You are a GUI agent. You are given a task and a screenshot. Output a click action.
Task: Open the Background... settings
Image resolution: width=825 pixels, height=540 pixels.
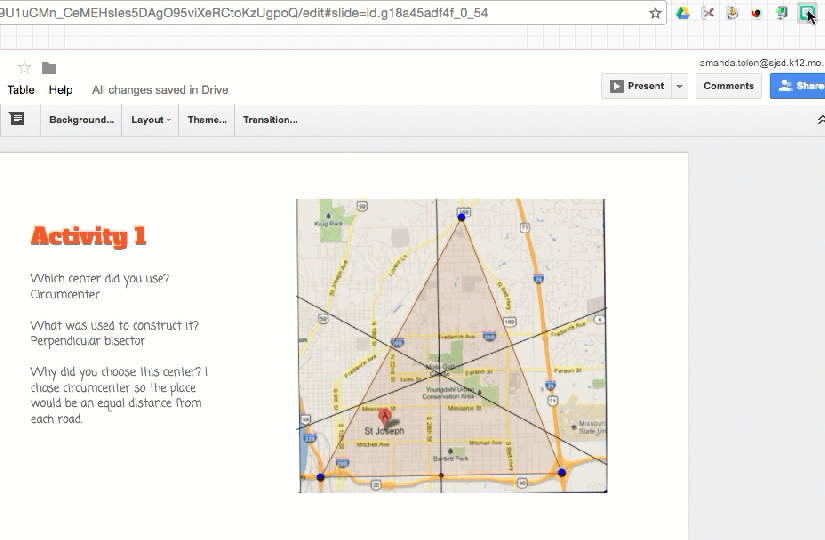point(81,120)
